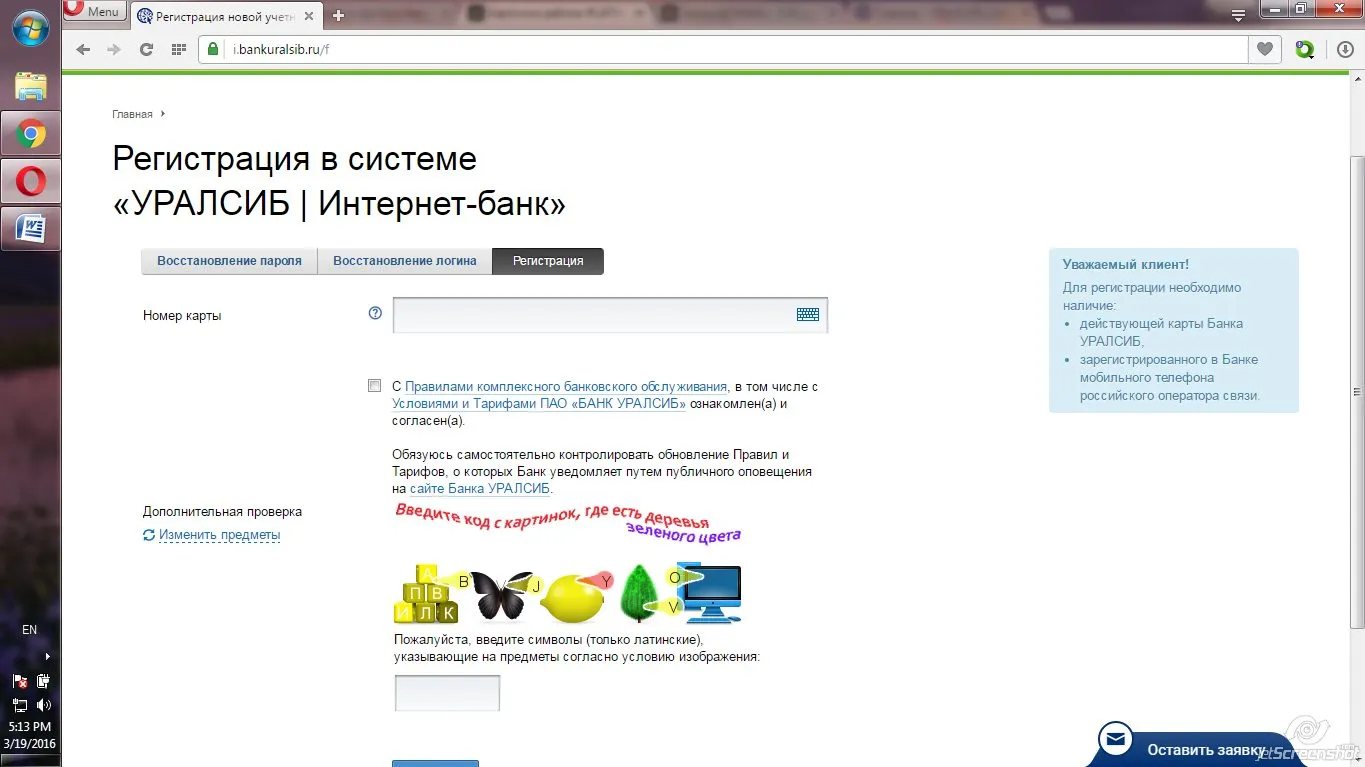Click the Номер карты input field
The height and width of the screenshot is (767, 1365).
pos(610,315)
